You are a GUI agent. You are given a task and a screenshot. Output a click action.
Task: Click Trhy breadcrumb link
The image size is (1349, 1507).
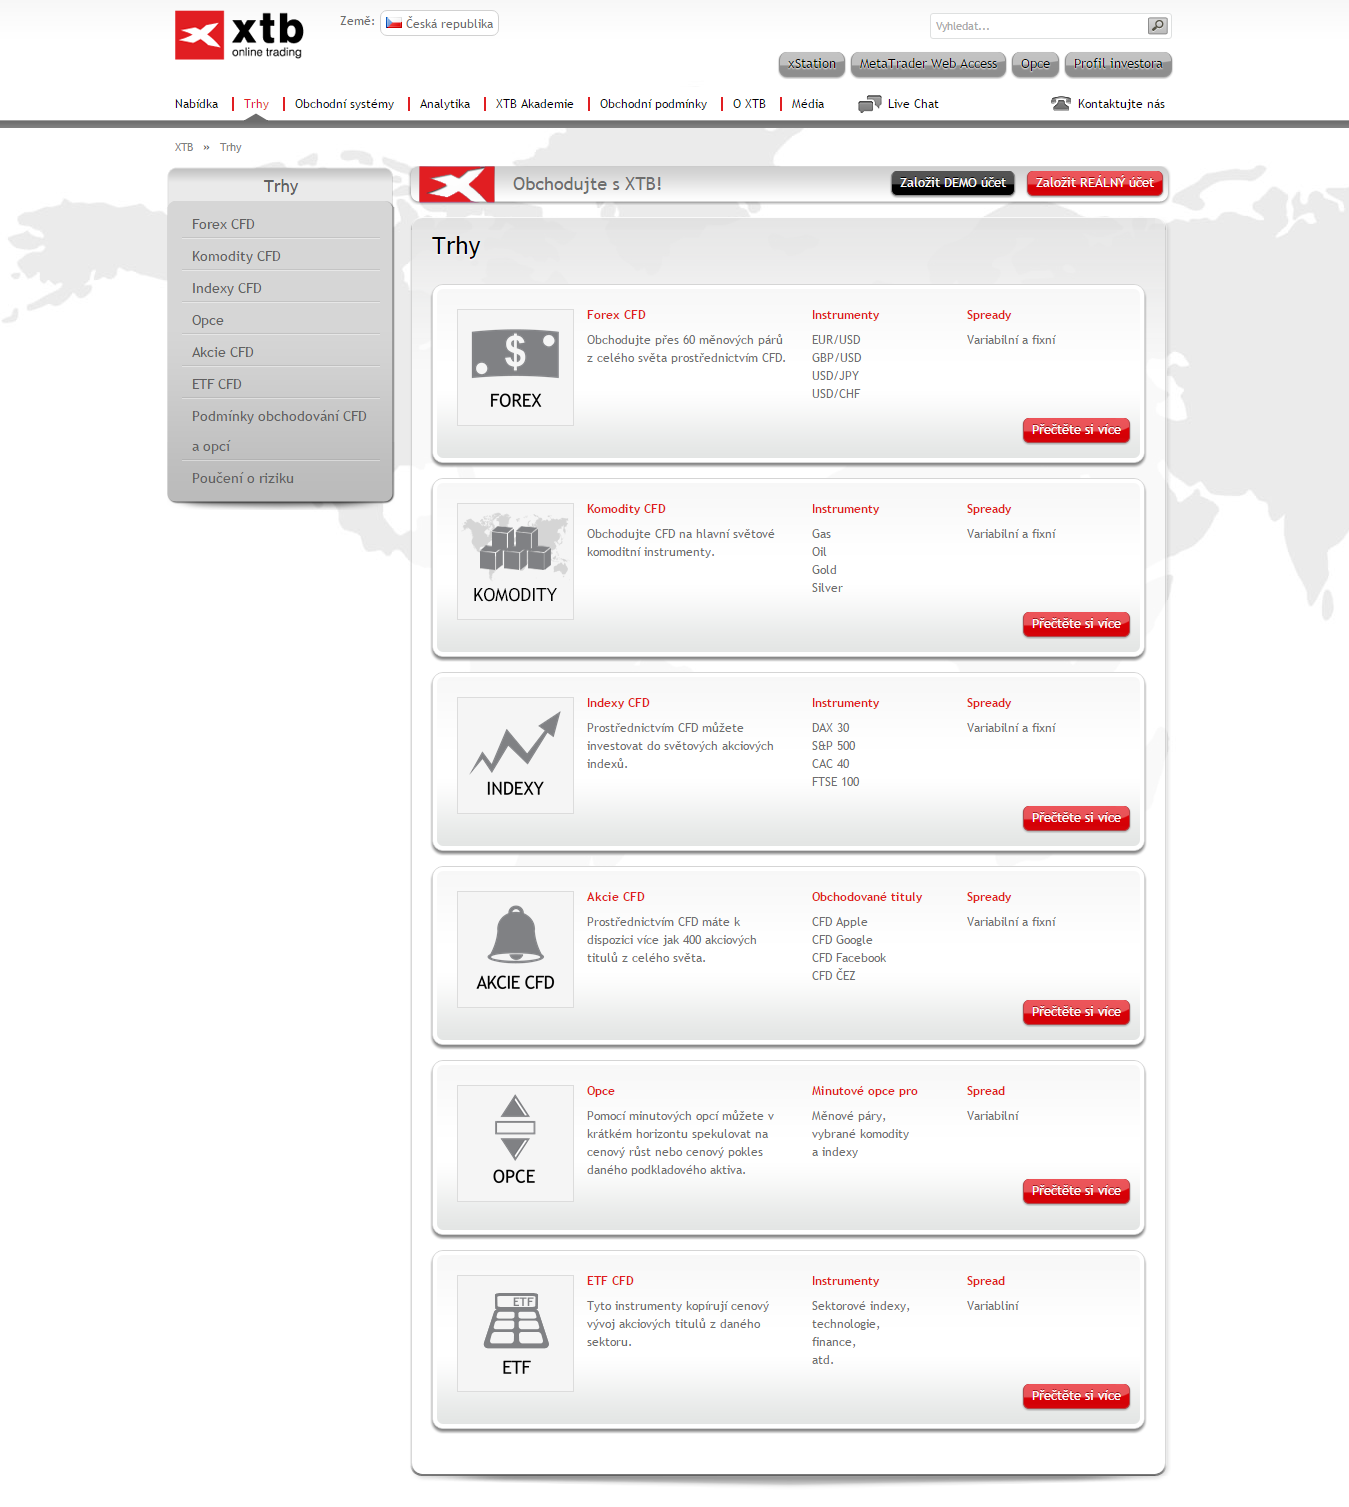coord(231,147)
